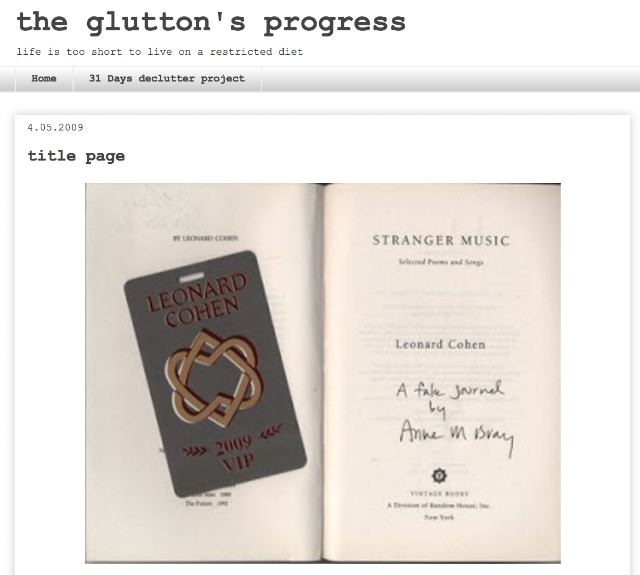Click the lanyard slot on the badge
Screen dimensions: 640x575
192,278
